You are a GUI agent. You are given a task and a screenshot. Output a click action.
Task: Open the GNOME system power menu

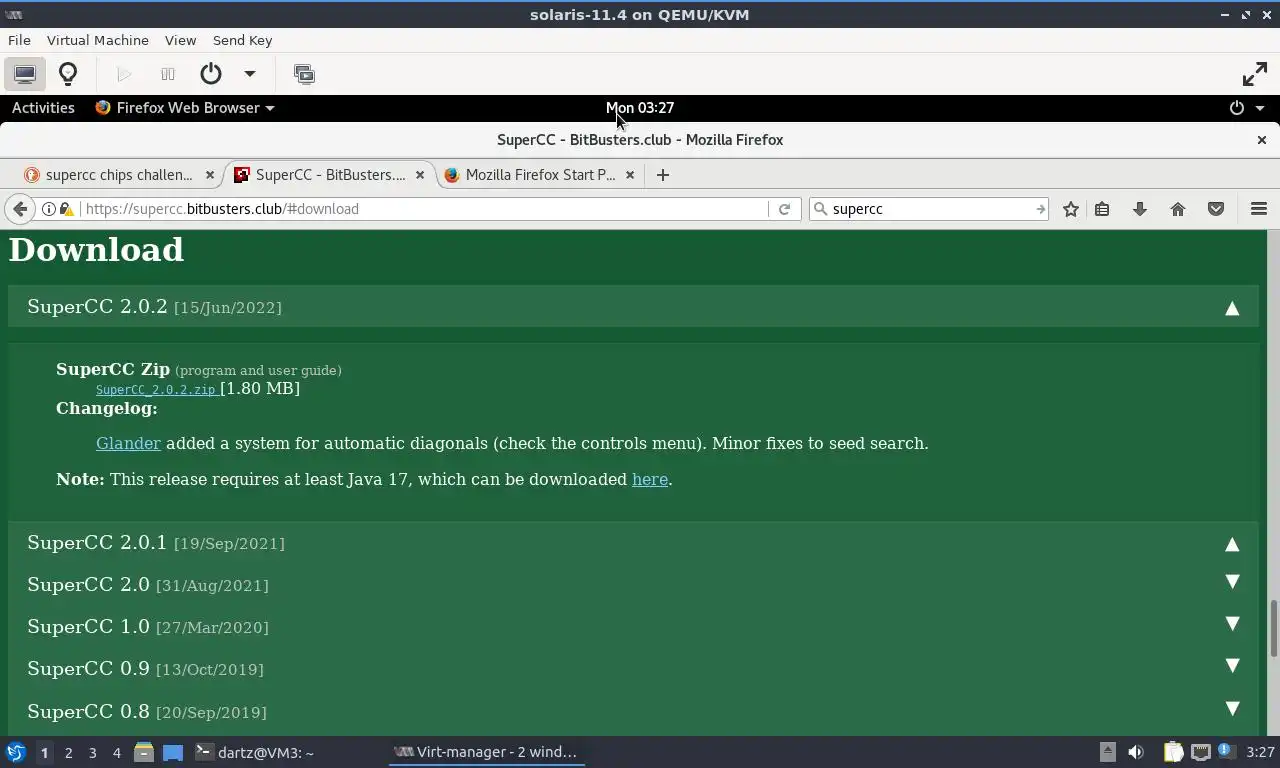click(1247, 107)
